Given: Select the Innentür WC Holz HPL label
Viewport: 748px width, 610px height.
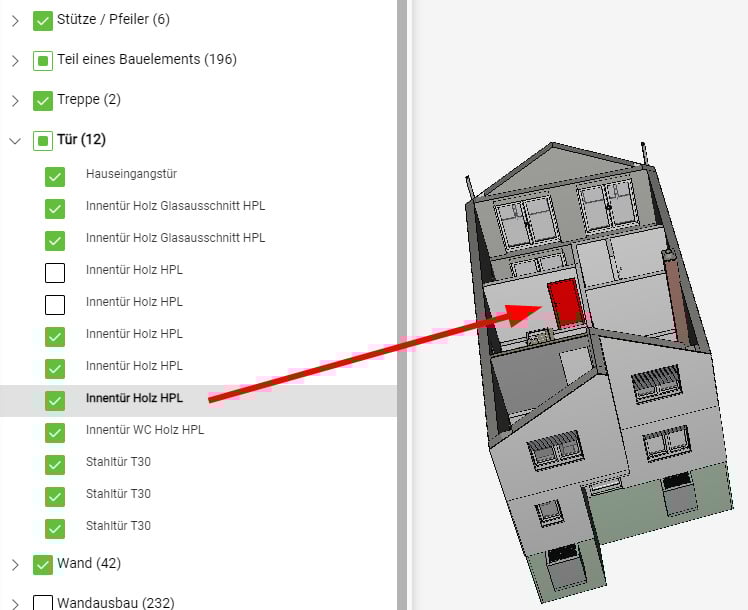Looking at the screenshot, I should pyautogui.click(x=145, y=430).
